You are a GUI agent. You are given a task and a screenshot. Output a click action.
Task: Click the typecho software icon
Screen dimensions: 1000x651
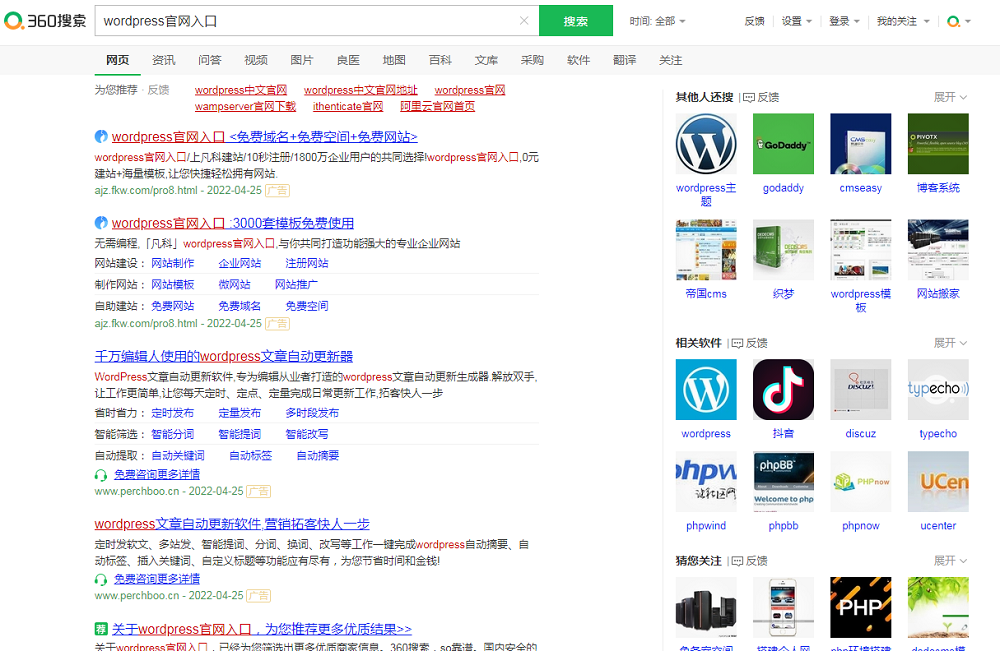(938, 389)
